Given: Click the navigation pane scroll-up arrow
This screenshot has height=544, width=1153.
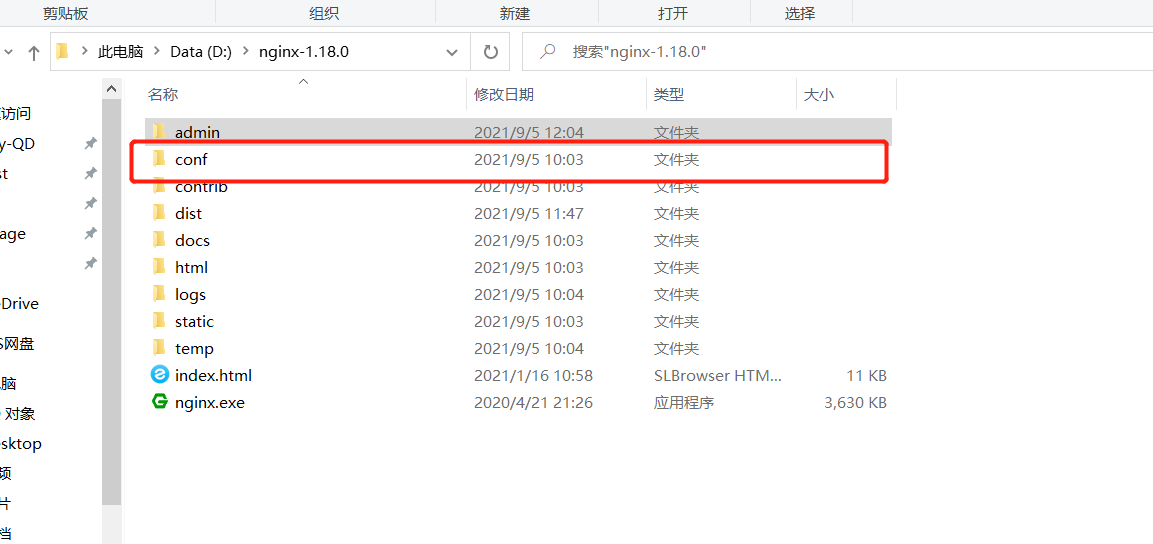Looking at the screenshot, I should [111, 89].
